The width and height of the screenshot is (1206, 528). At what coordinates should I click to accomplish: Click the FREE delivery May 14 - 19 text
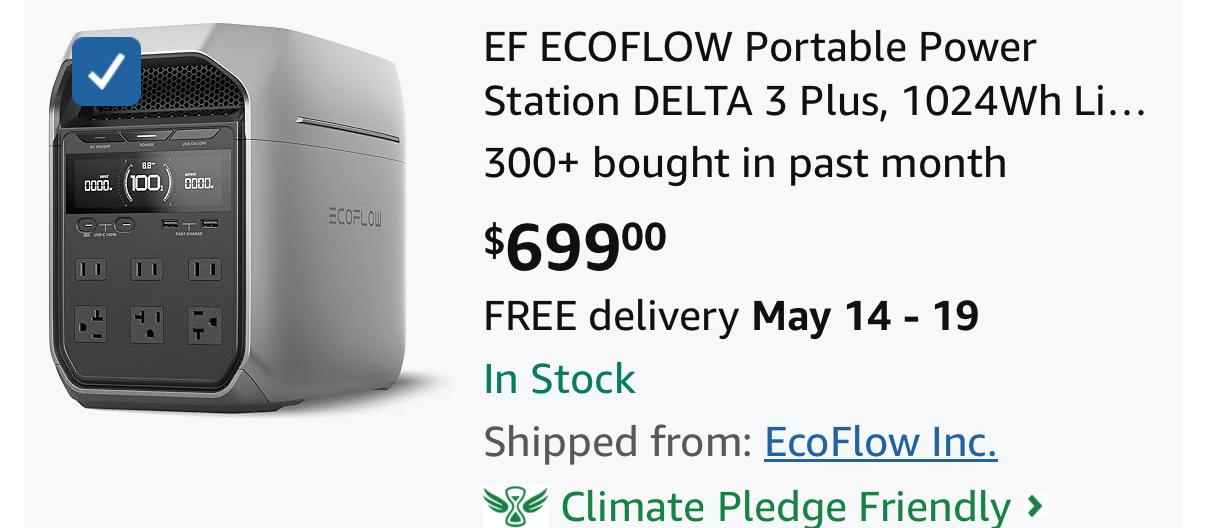[x=731, y=316]
